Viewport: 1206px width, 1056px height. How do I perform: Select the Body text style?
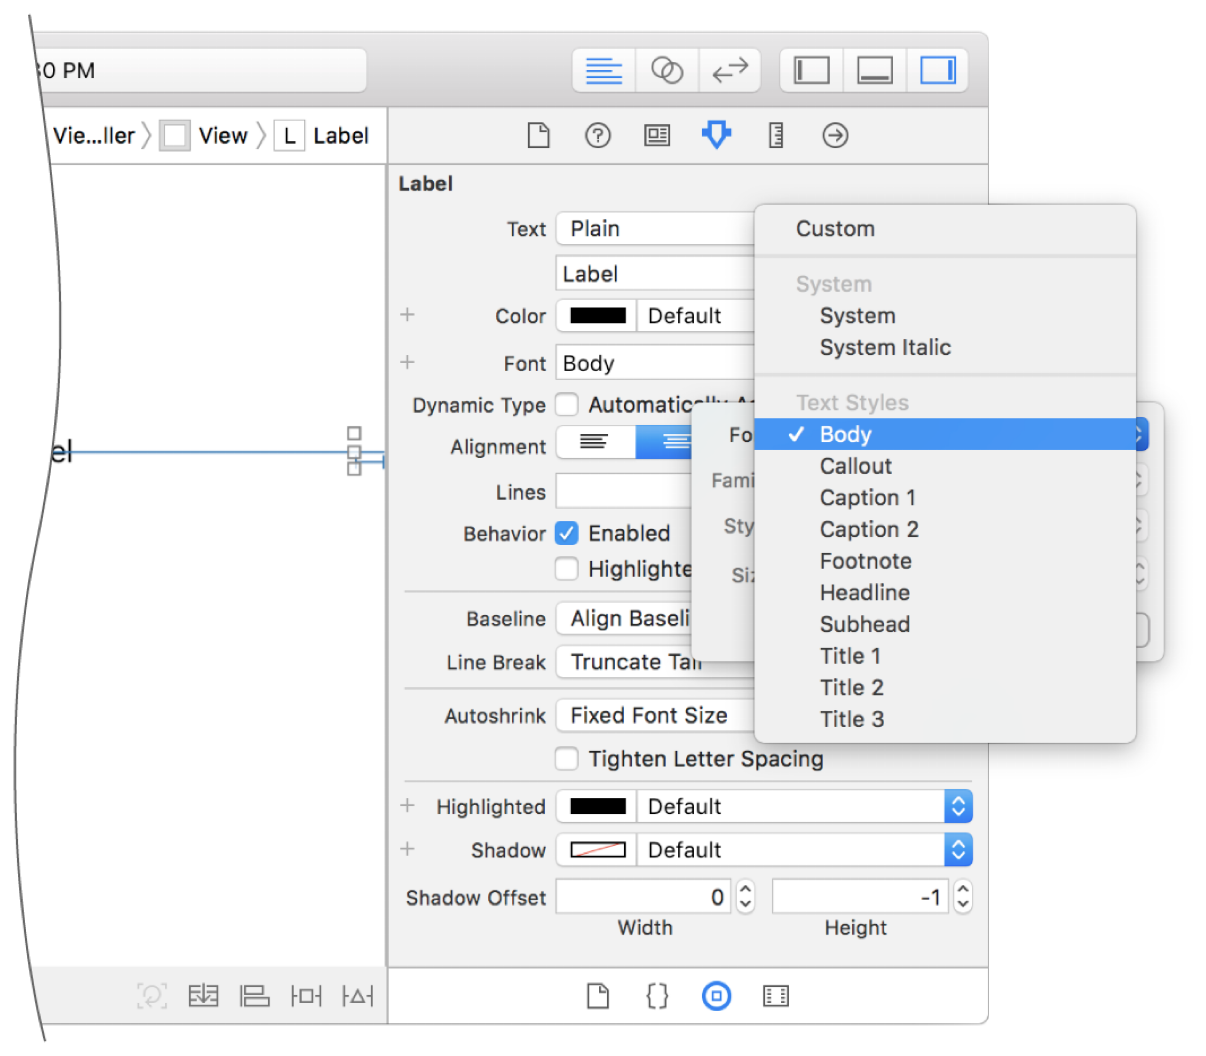(x=945, y=435)
